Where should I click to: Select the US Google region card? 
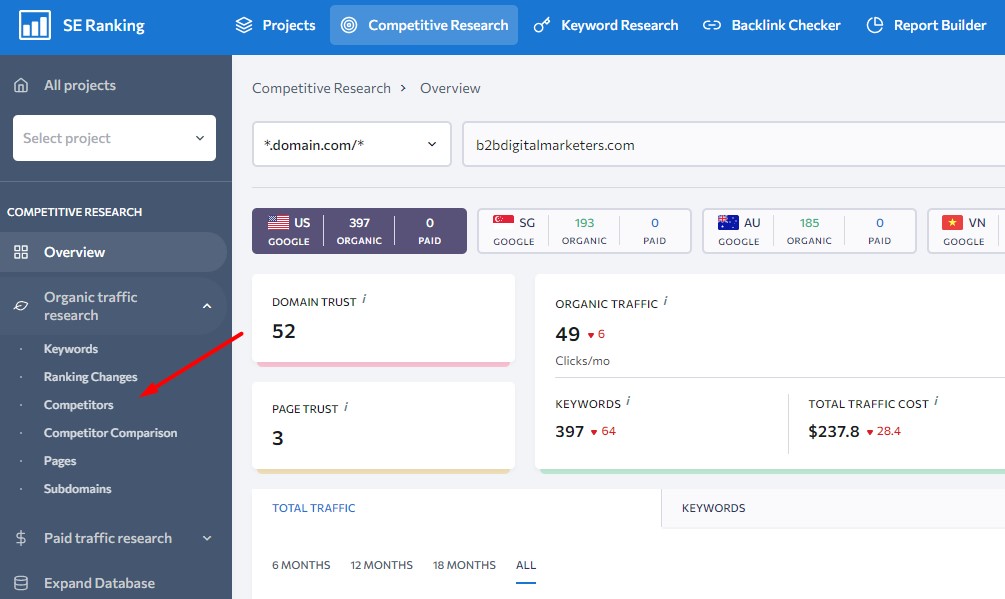[359, 231]
